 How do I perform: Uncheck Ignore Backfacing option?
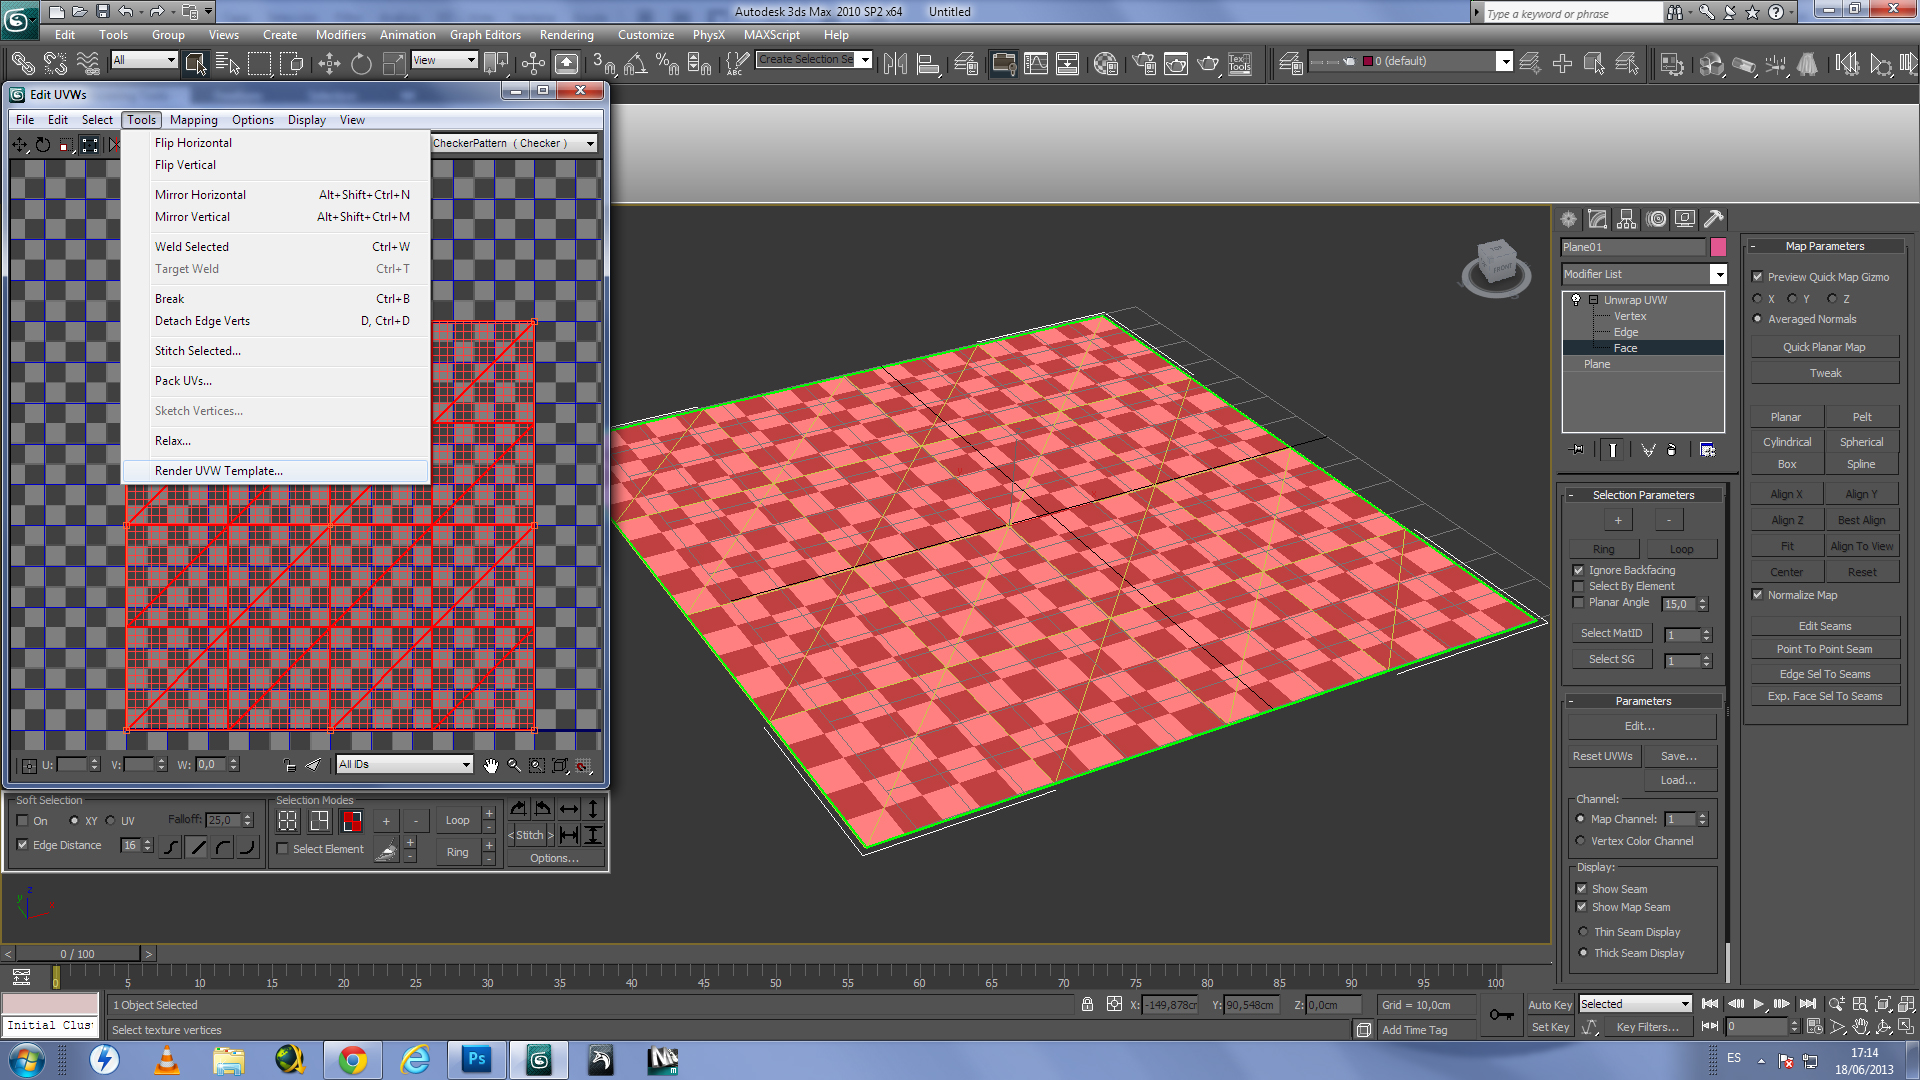[x=1579, y=570]
